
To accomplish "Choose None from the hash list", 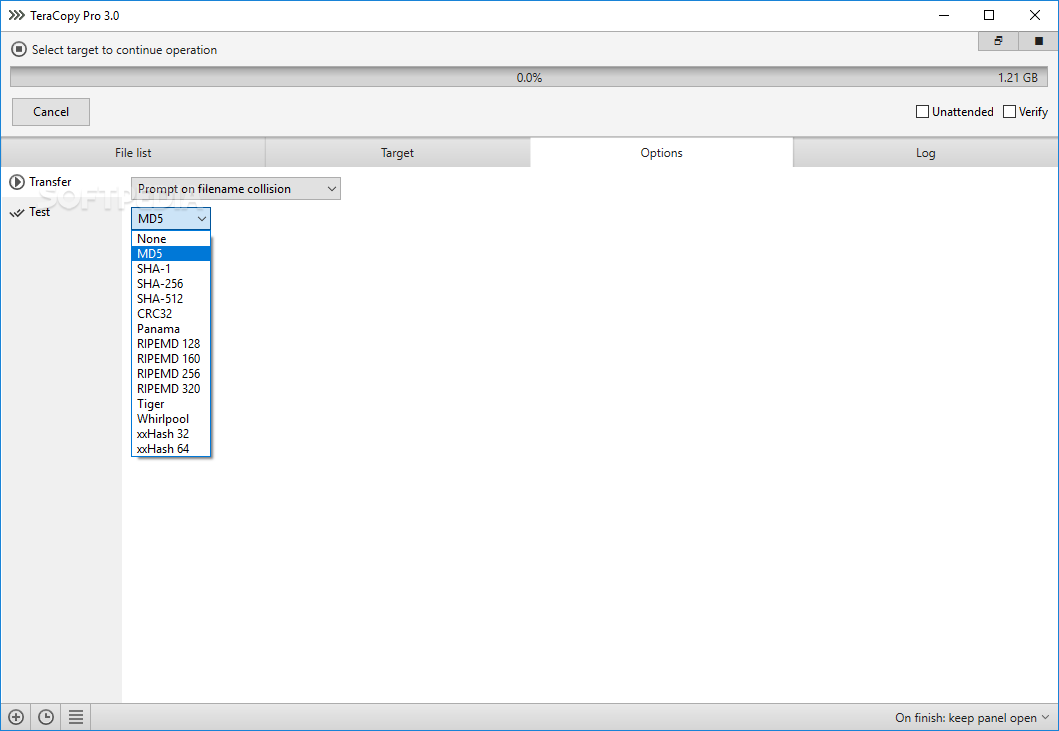I will pyautogui.click(x=171, y=238).
